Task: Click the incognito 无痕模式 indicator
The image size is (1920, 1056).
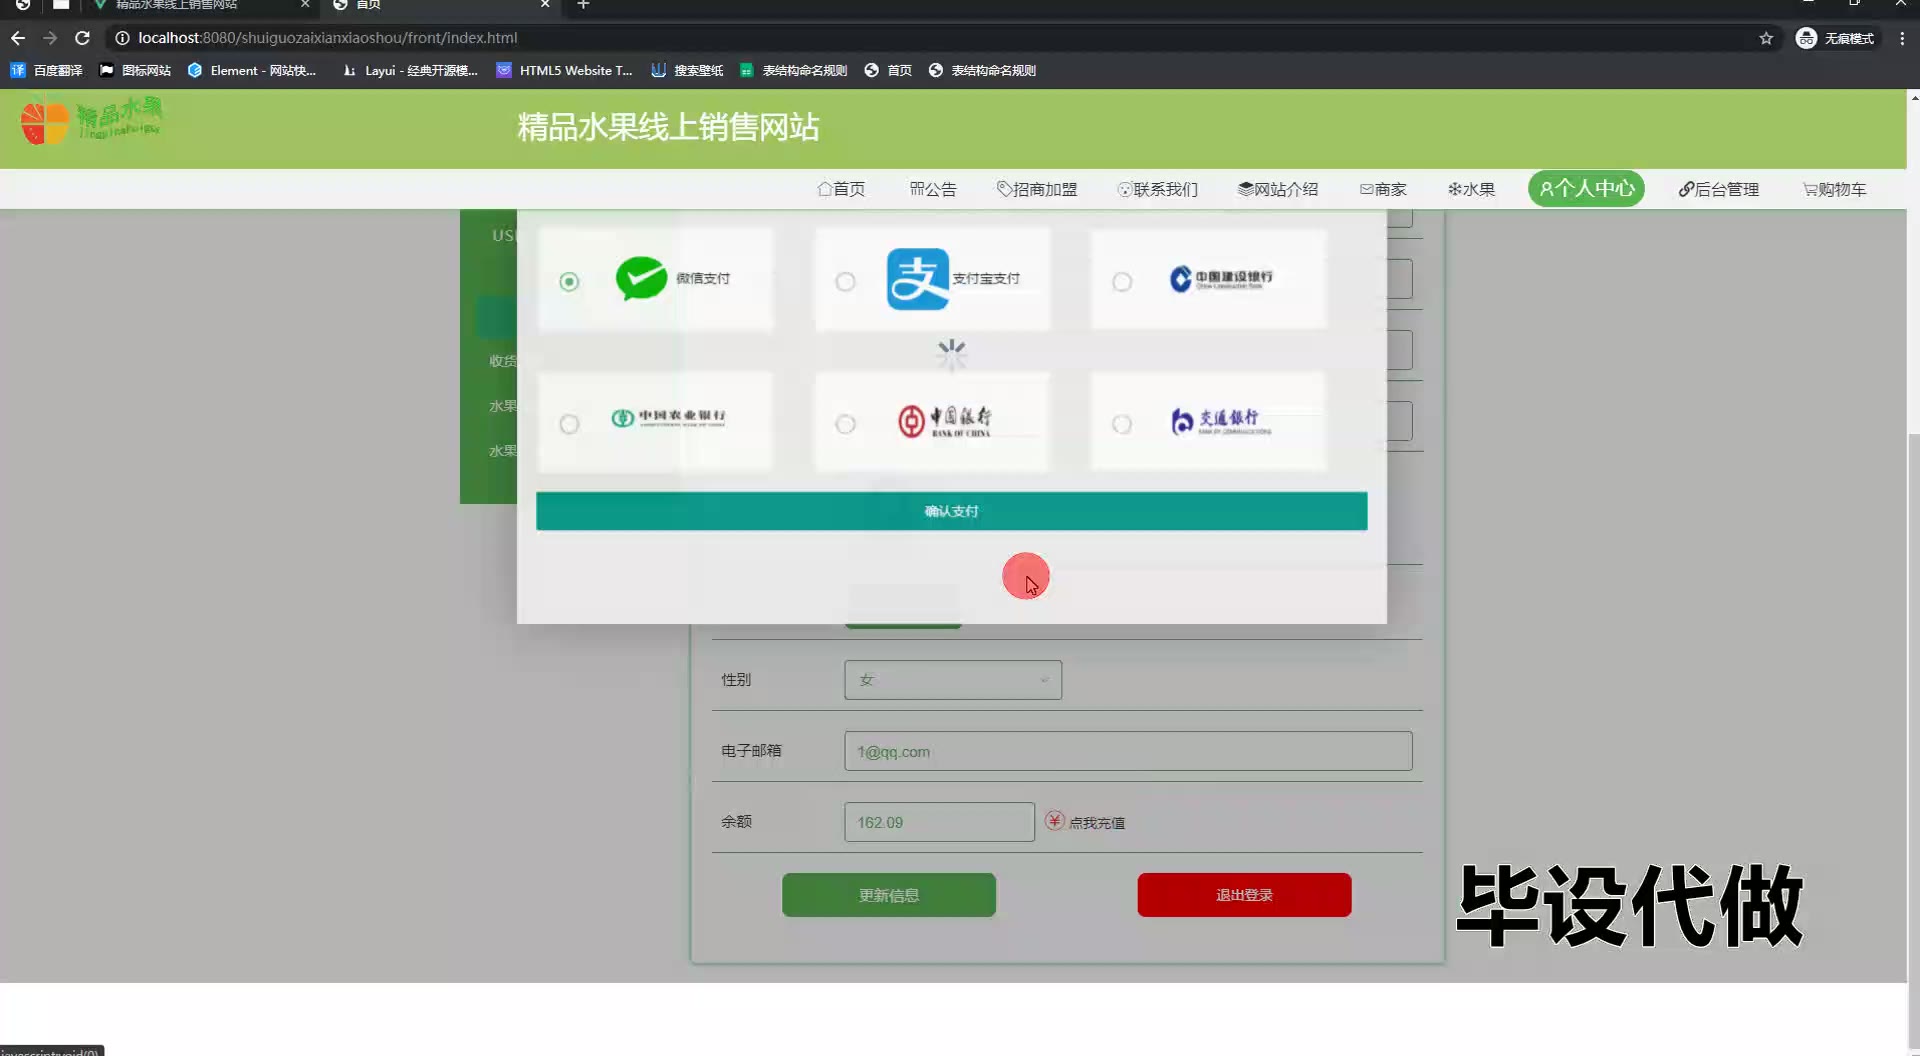Action: [1836, 38]
